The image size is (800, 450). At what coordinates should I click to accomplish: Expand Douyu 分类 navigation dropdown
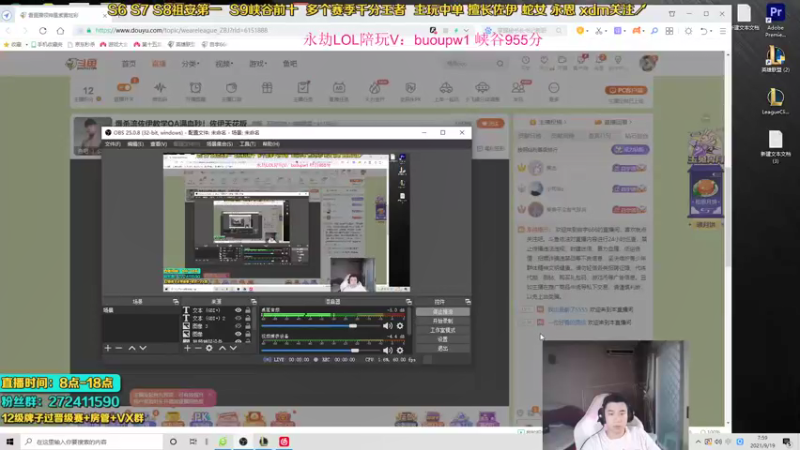tap(190, 64)
